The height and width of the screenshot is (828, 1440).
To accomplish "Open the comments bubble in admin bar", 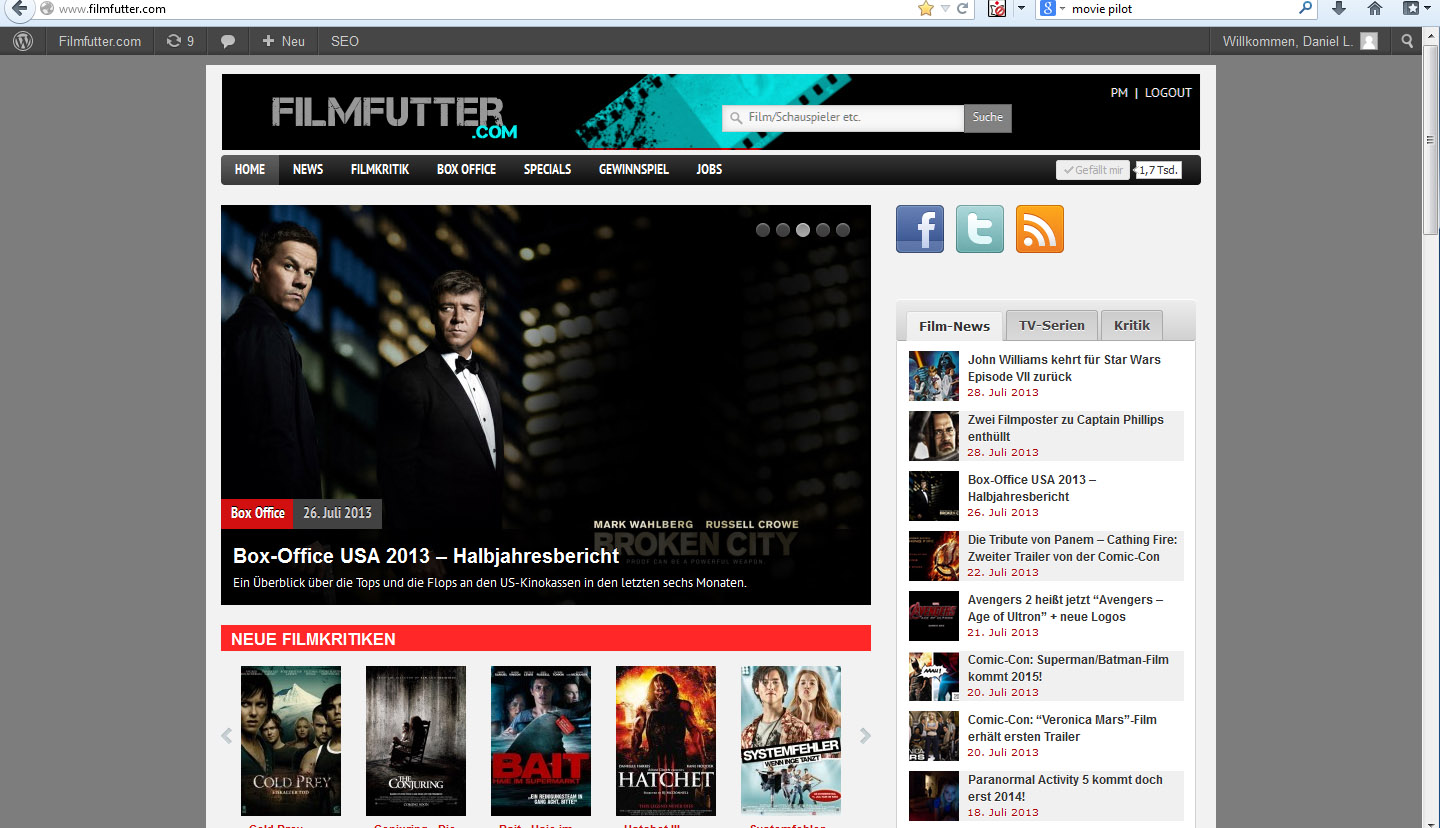I will (228, 41).
